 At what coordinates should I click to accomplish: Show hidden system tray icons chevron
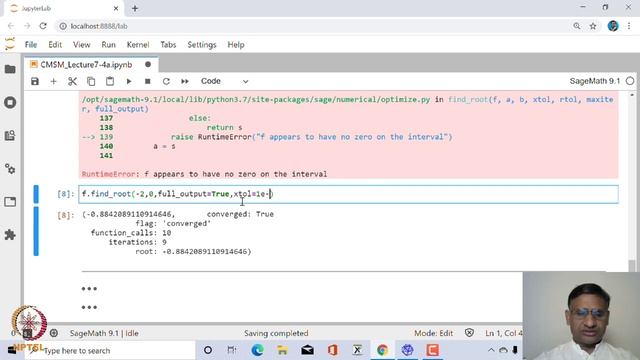pyautogui.click(x=491, y=350)
